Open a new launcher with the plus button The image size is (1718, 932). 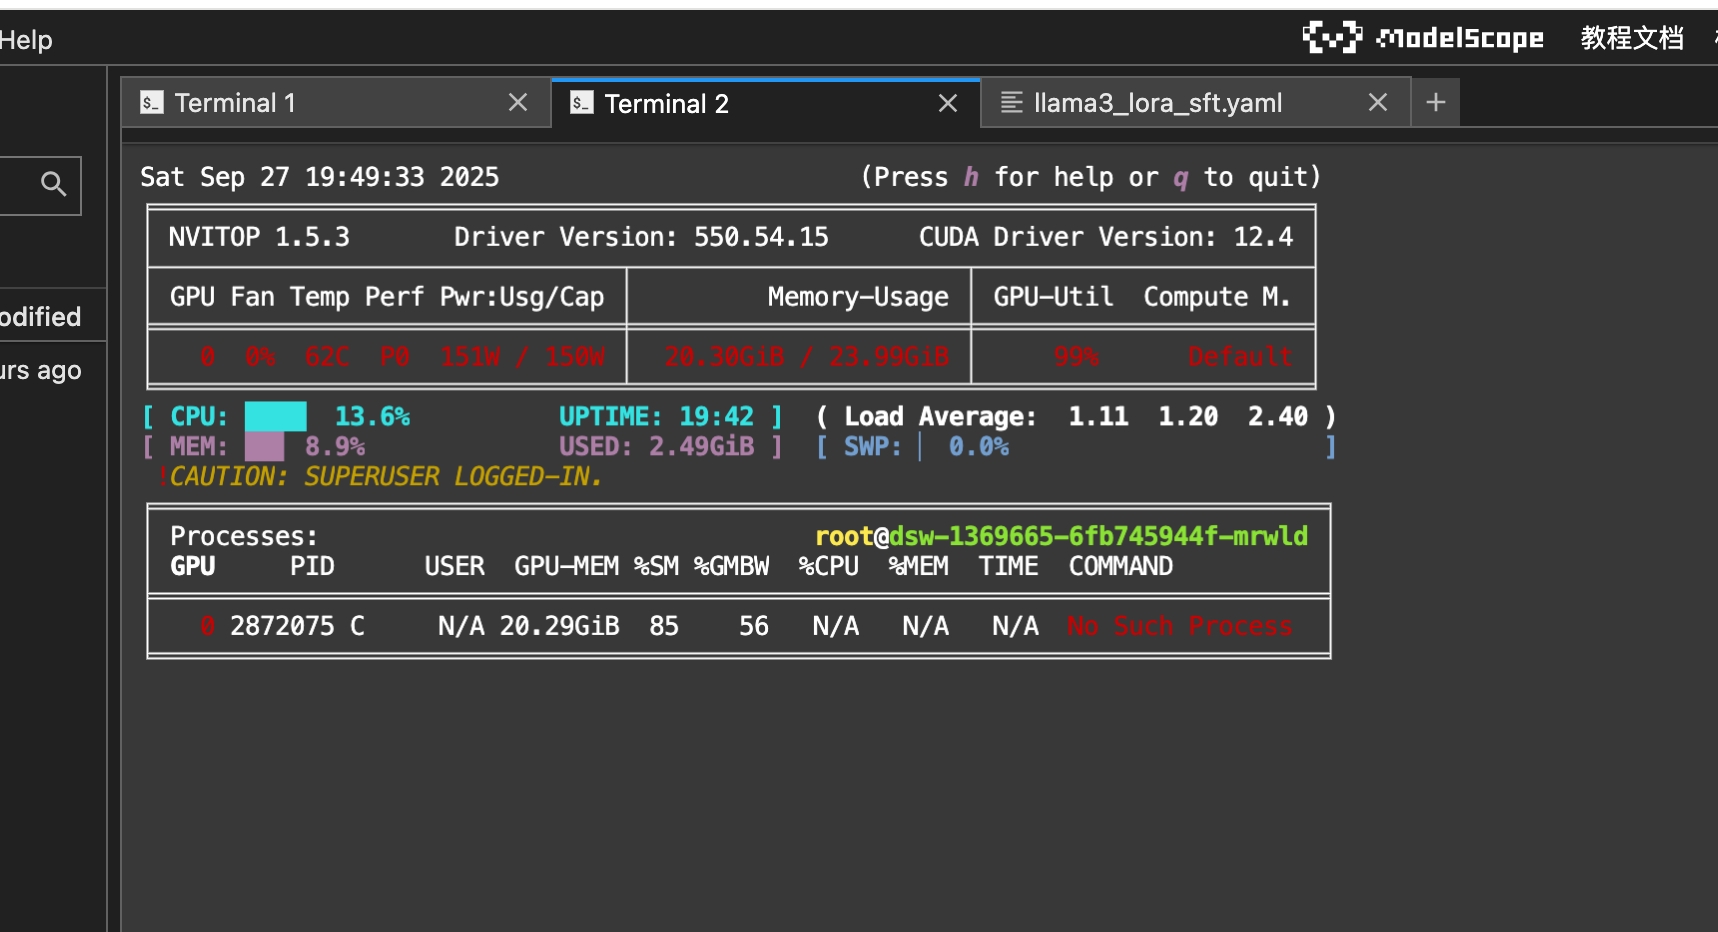(x=1435, y=102)
